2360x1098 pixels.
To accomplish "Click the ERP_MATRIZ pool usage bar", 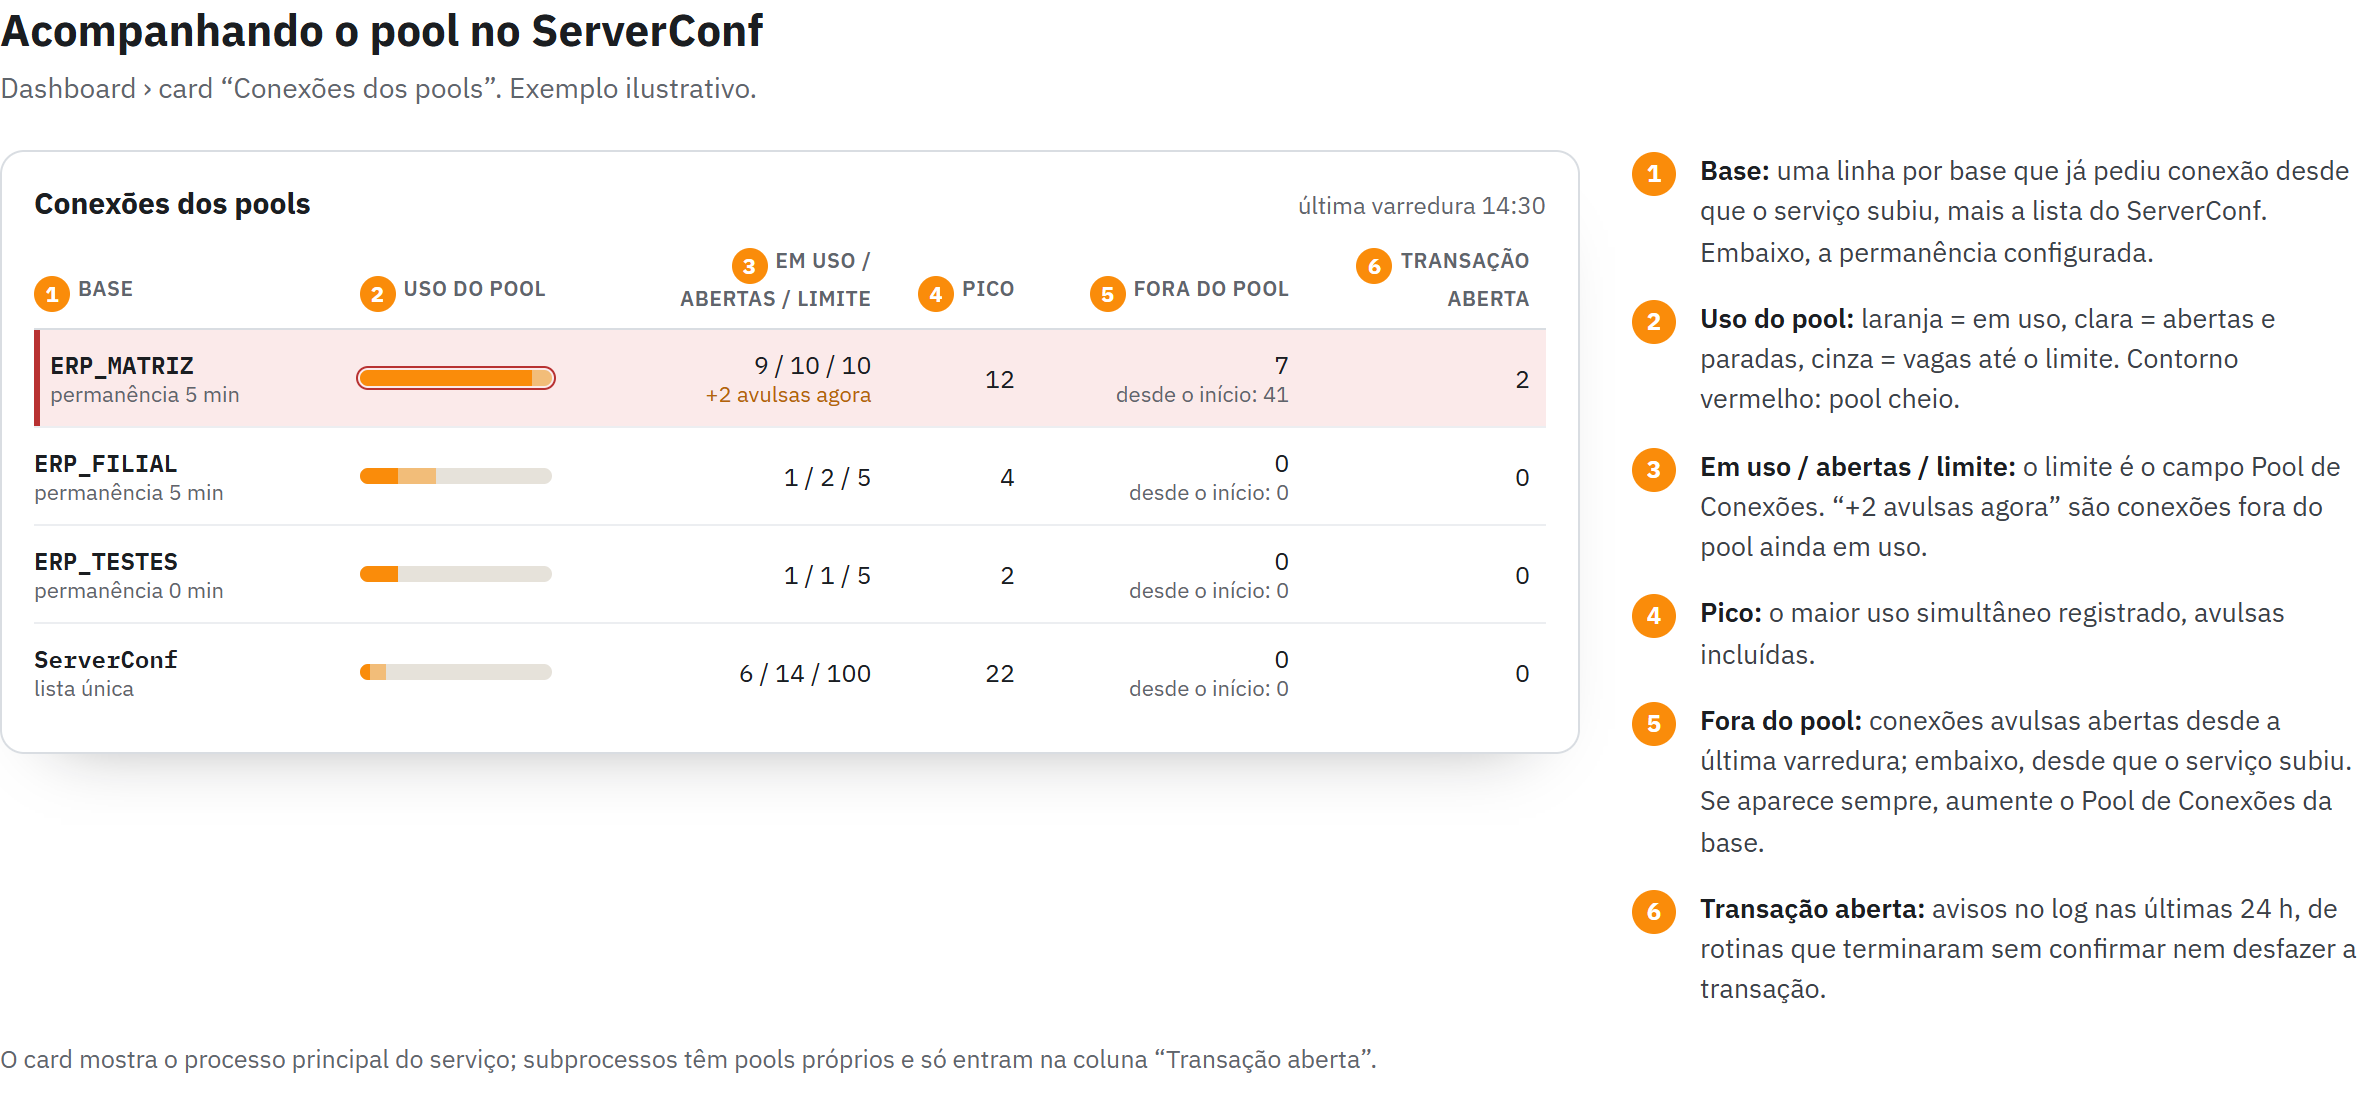I will coord(456,378).
